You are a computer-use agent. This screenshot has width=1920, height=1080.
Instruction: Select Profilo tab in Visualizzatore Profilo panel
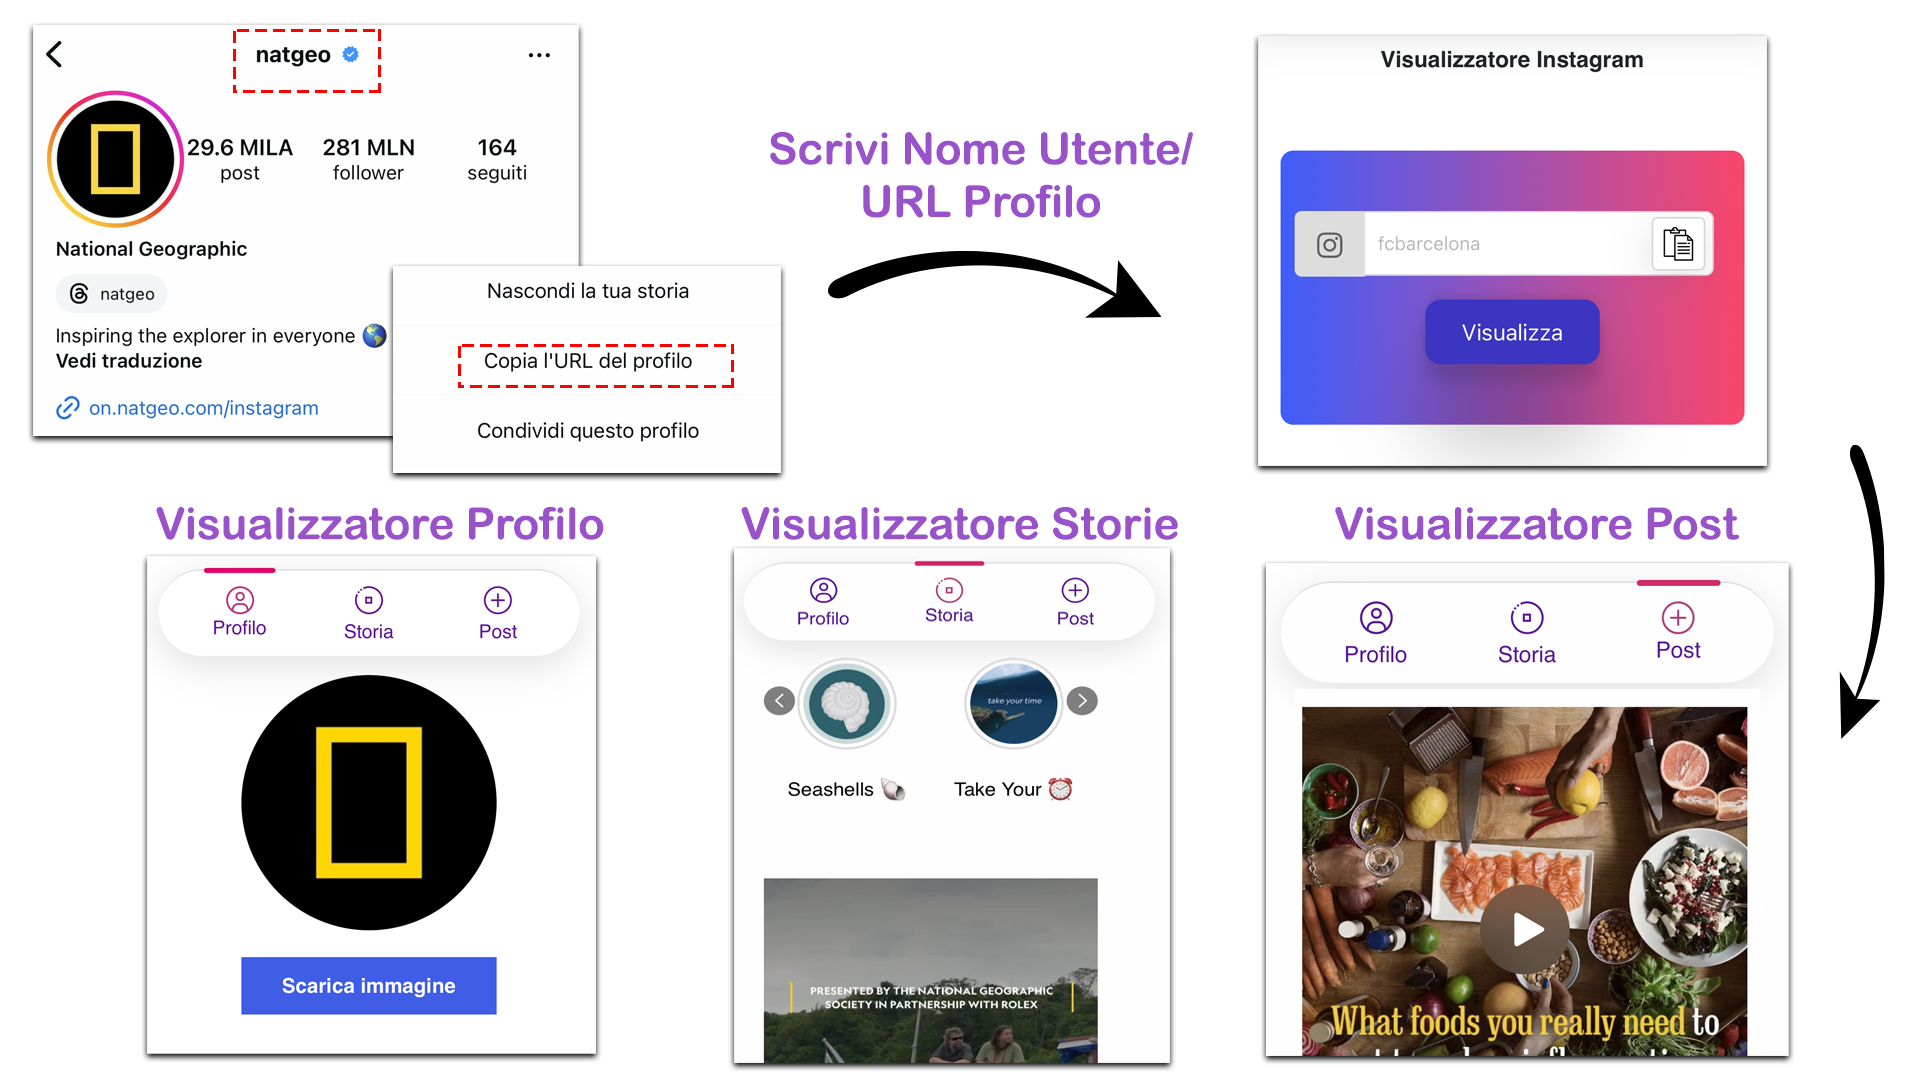point(240,613)
